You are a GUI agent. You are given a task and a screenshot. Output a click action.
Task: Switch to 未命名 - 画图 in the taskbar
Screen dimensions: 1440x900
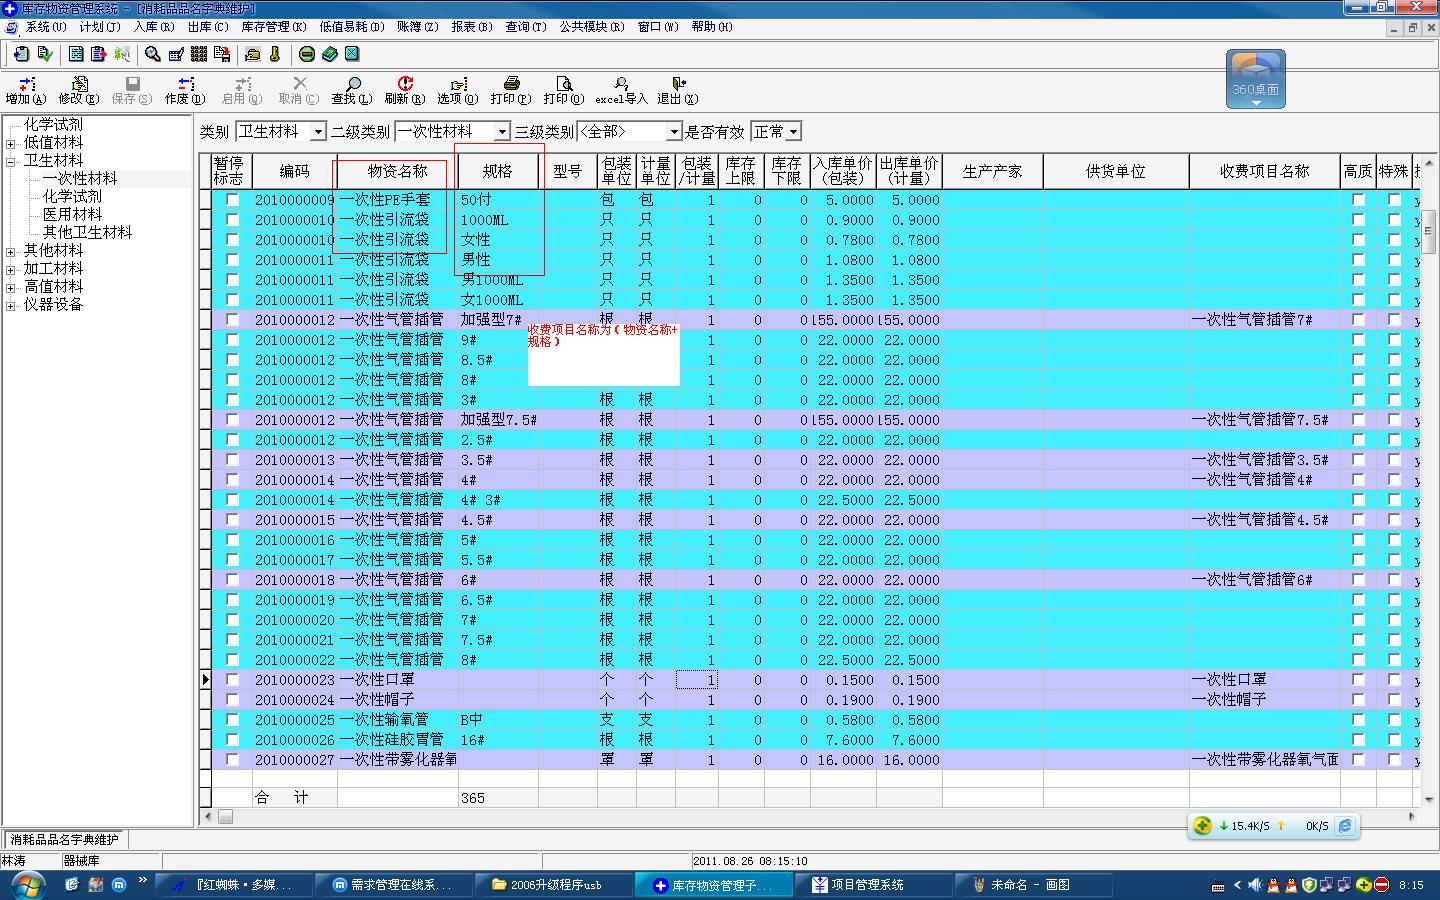coord(1034,885)
